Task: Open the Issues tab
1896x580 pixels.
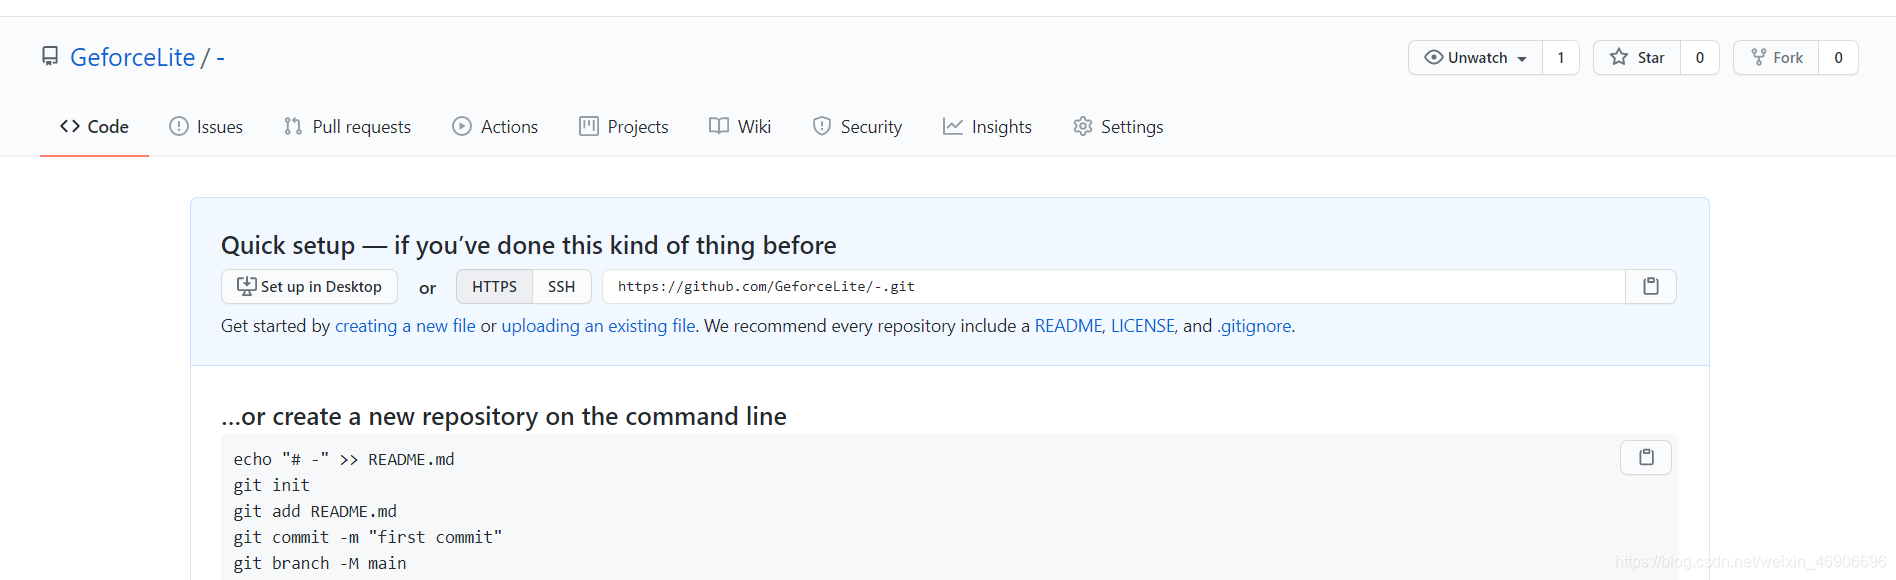Action: (x=206, y=126)
